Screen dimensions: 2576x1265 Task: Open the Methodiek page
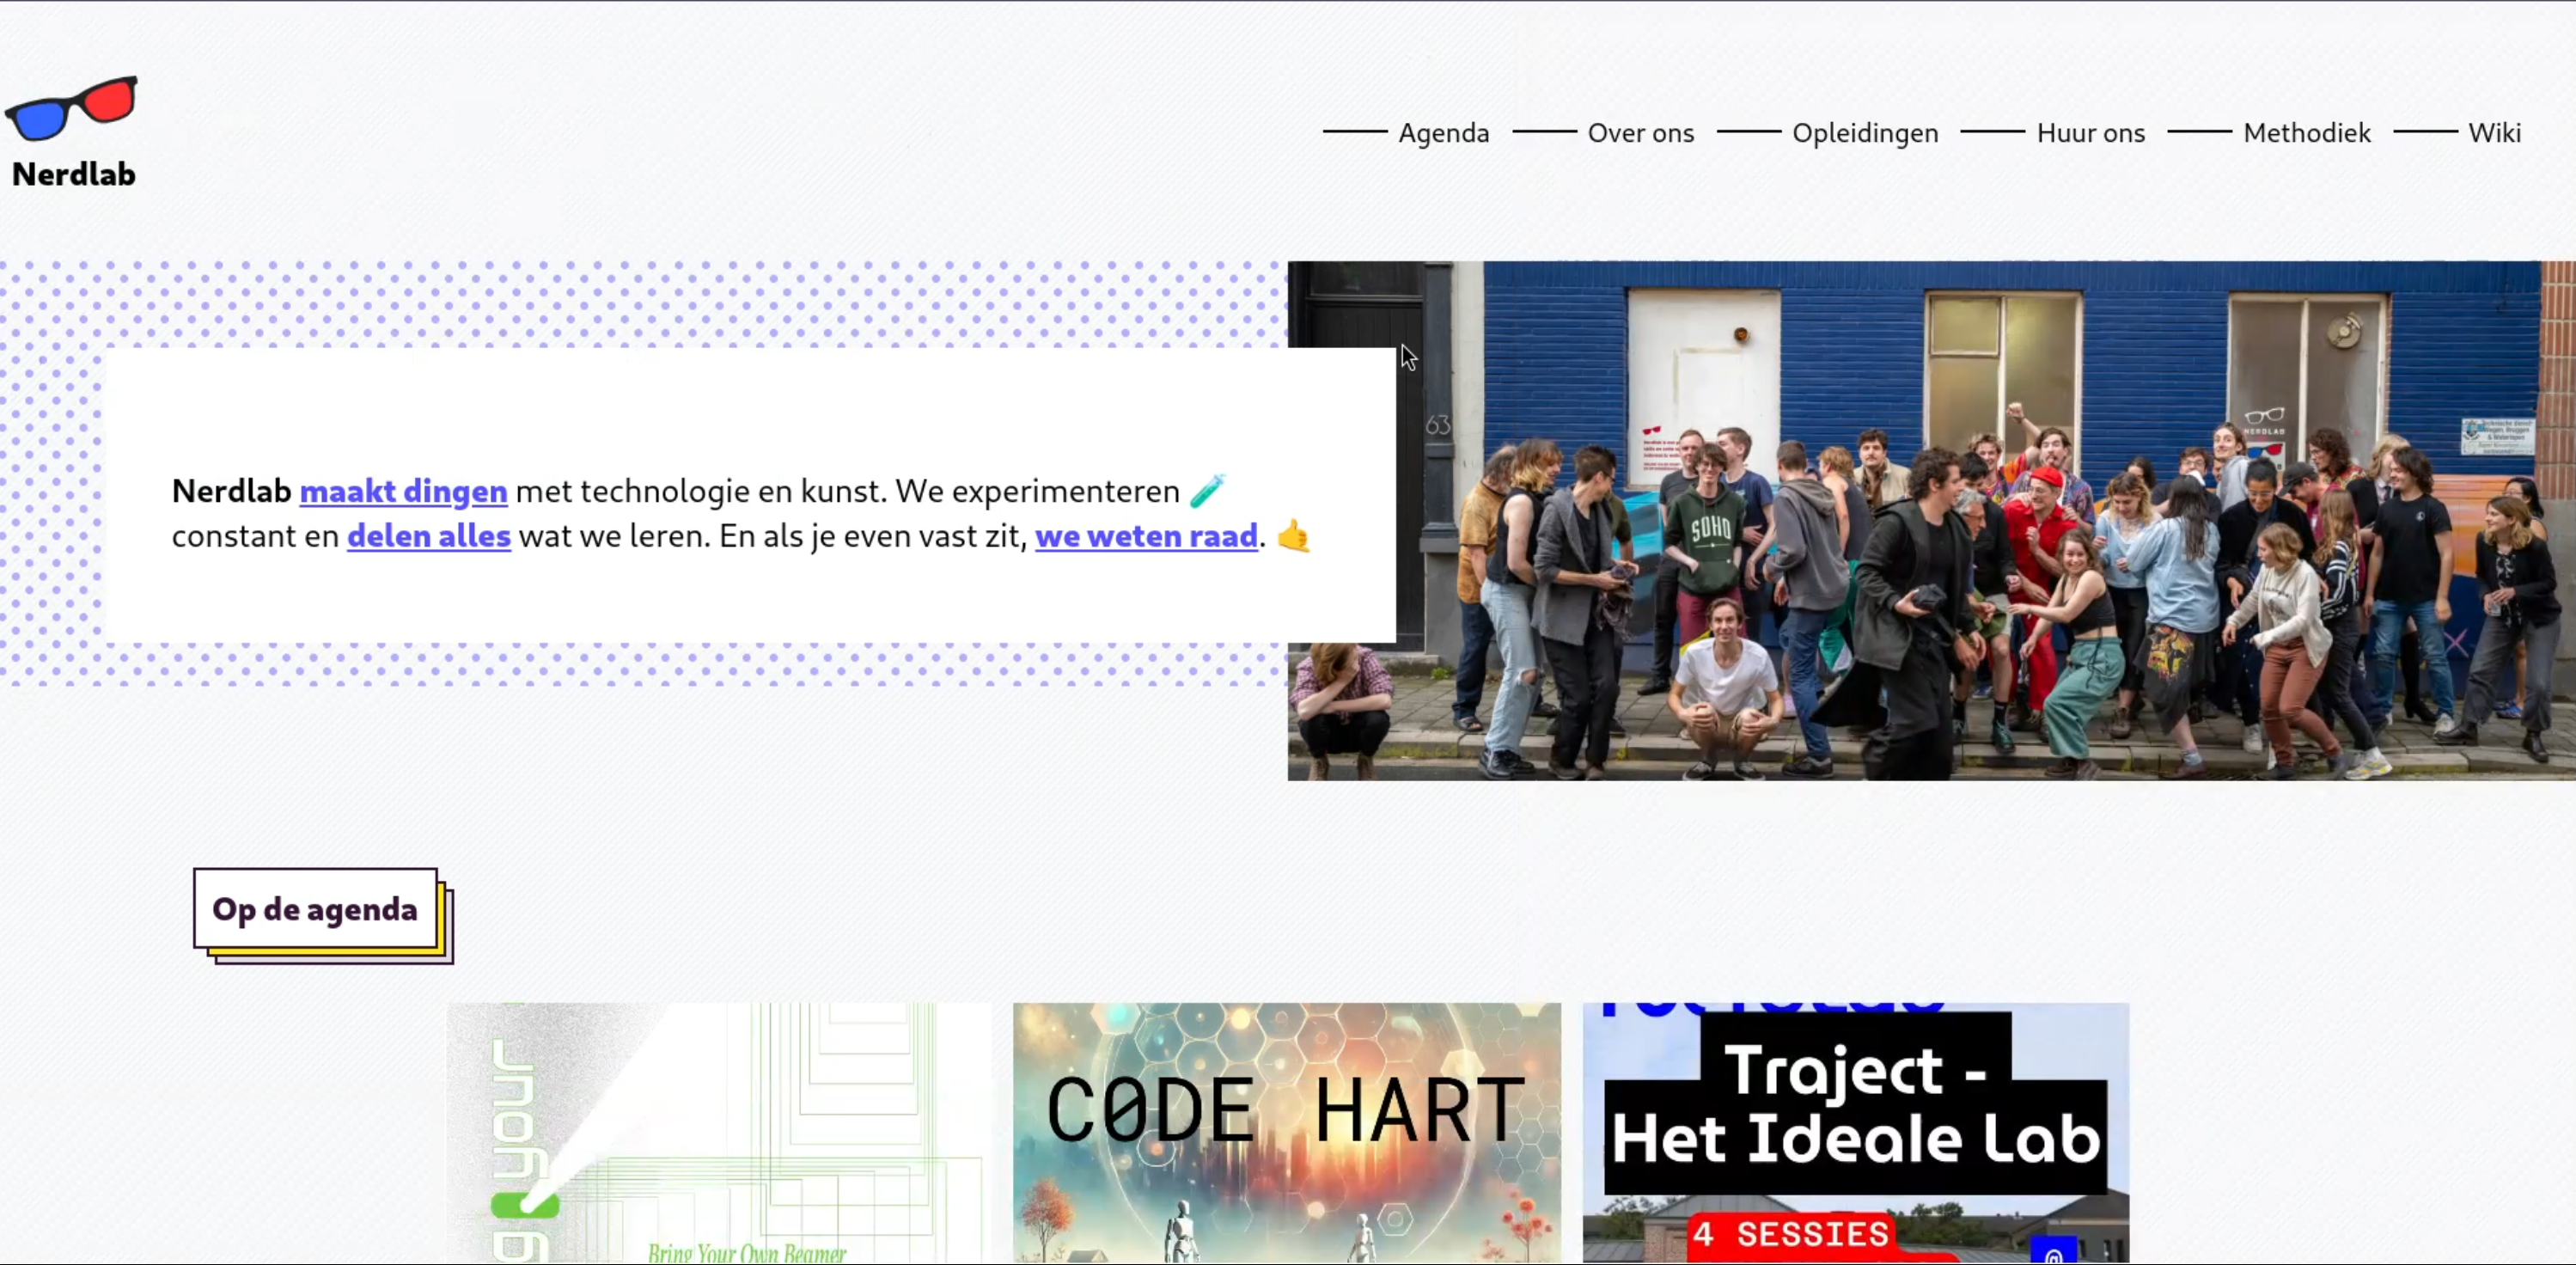[2306, 133]
